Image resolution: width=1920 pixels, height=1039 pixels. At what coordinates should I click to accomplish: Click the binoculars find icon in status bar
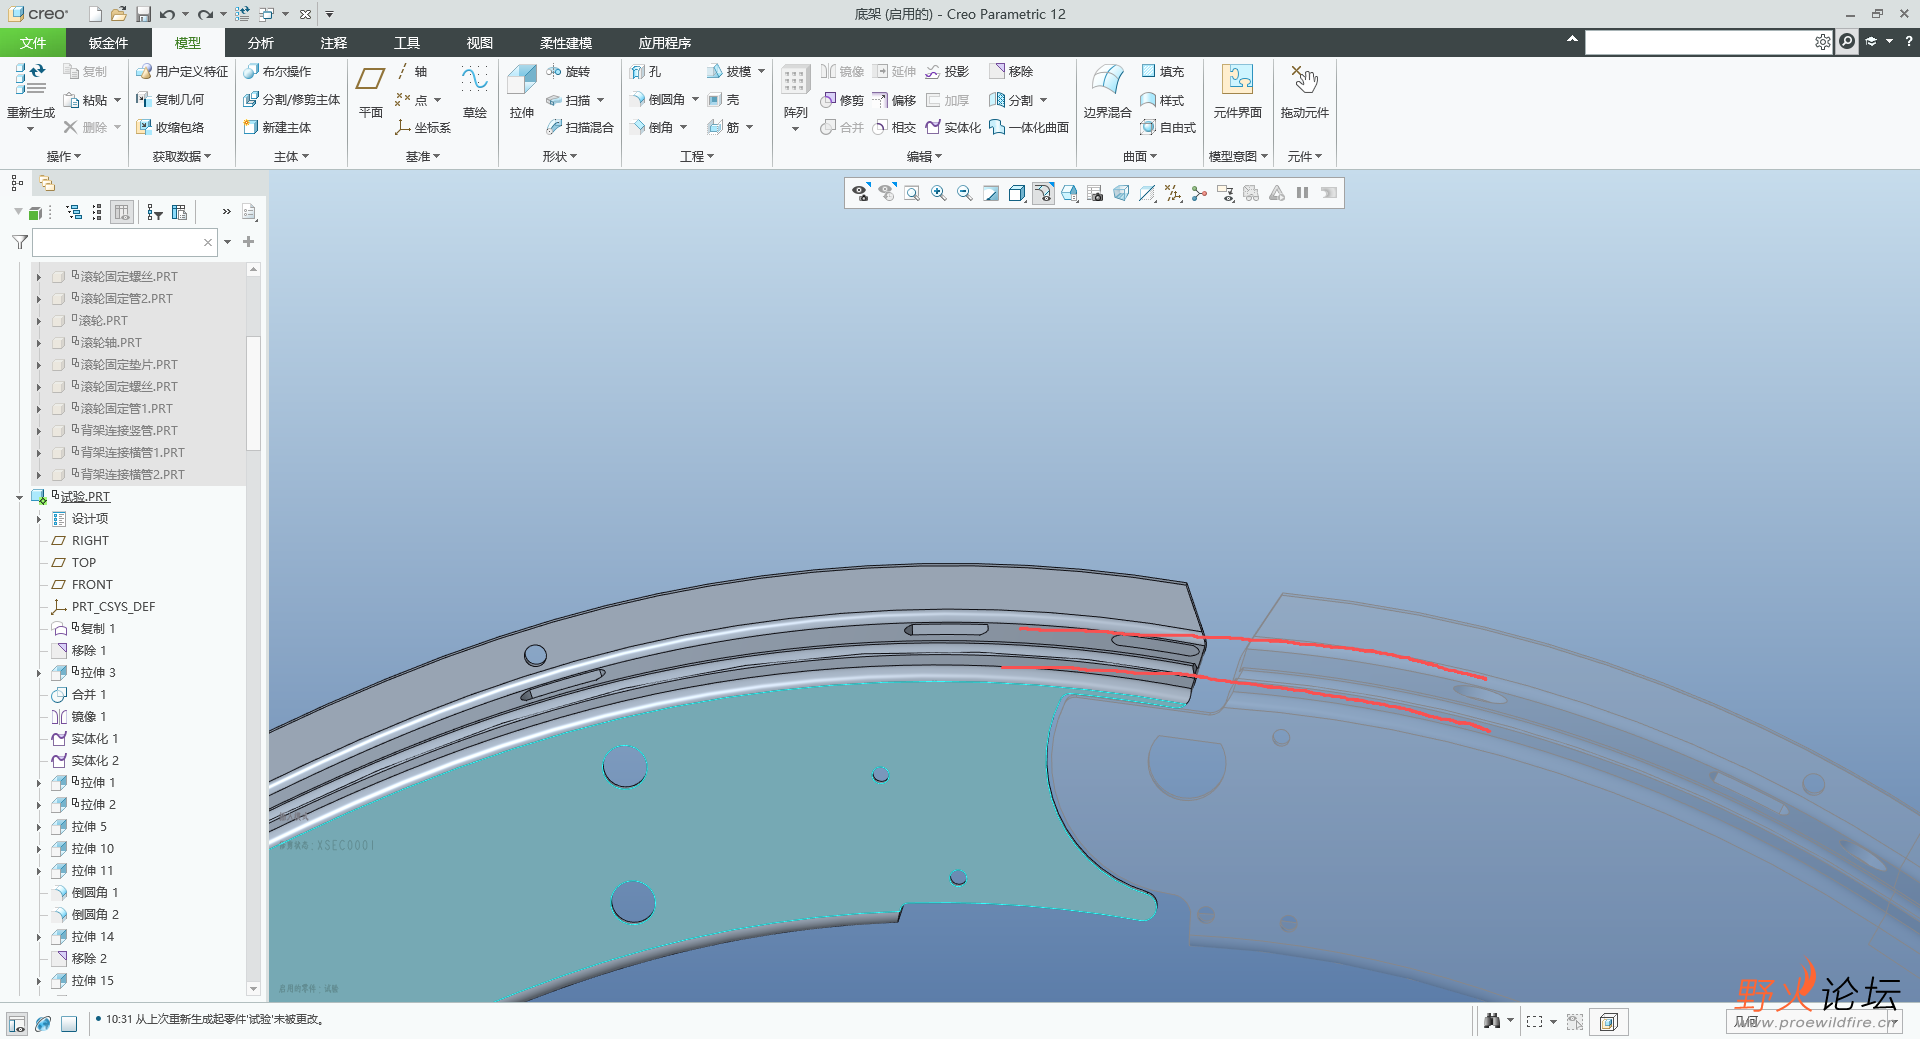1492,1021
